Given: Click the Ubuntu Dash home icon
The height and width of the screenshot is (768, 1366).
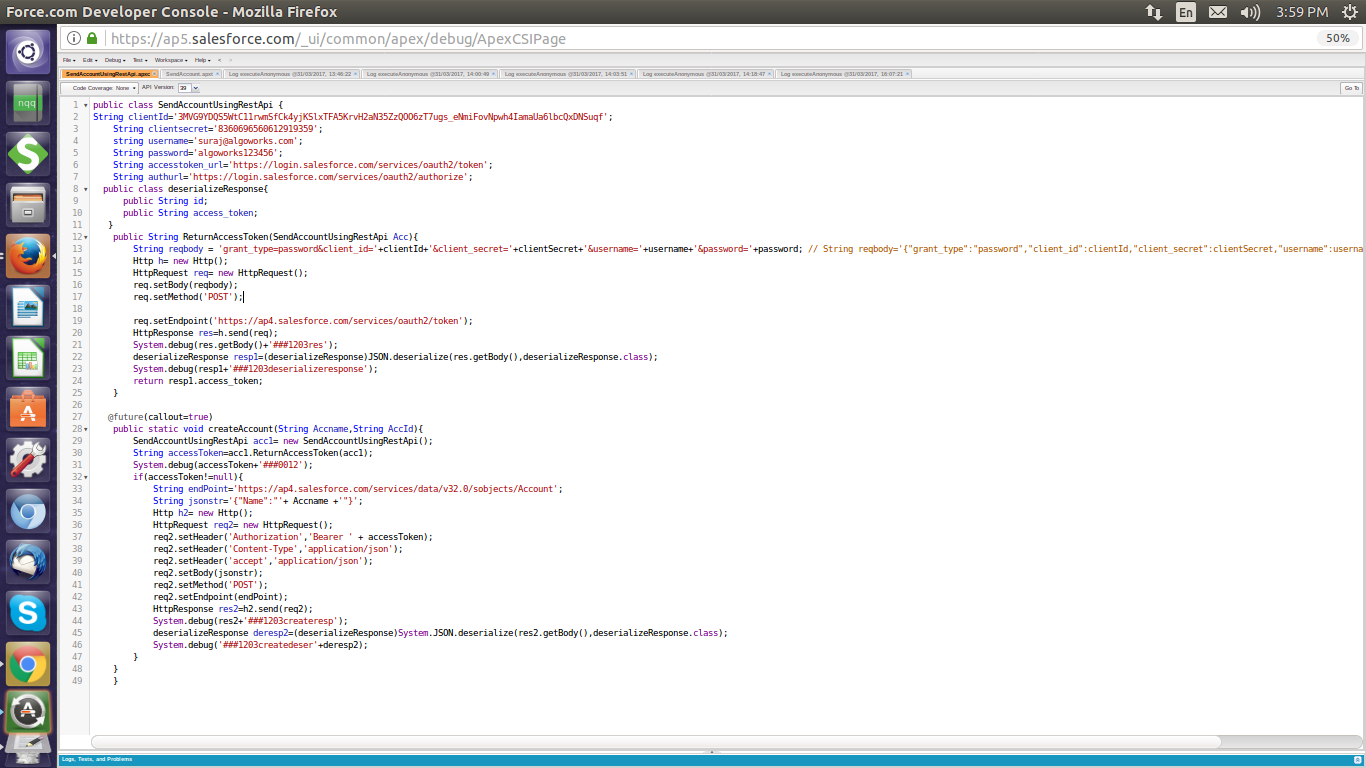Looking at the screenshot, I should coord(28,51).
